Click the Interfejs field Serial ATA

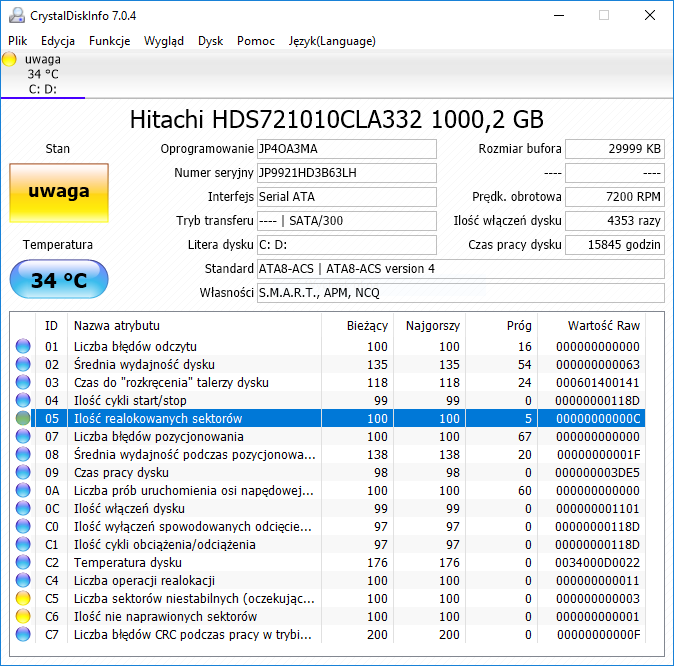346,197
